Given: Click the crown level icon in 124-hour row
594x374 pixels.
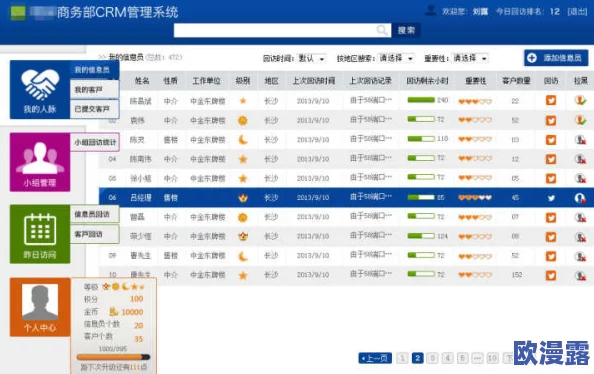Looking at the screenshot, I should click(x=243, y=236).
